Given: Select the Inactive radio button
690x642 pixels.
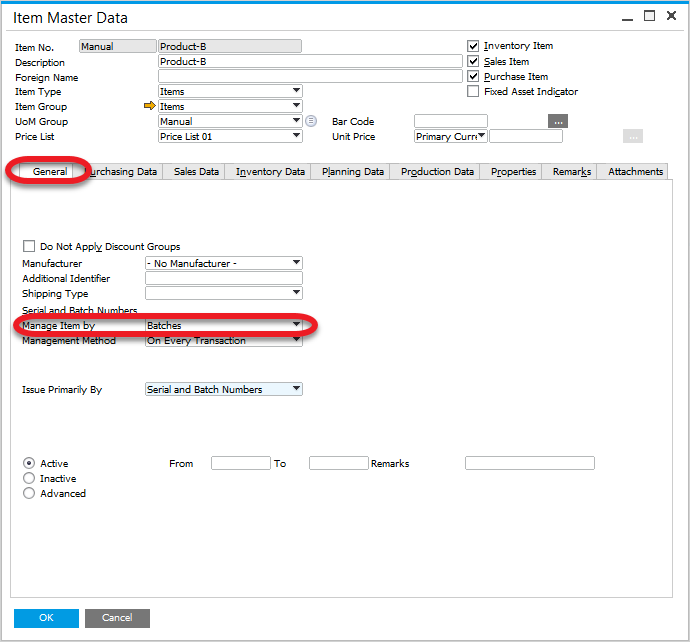Looking at the screenshot, I should pyautogui.click(x=29, y=478).
